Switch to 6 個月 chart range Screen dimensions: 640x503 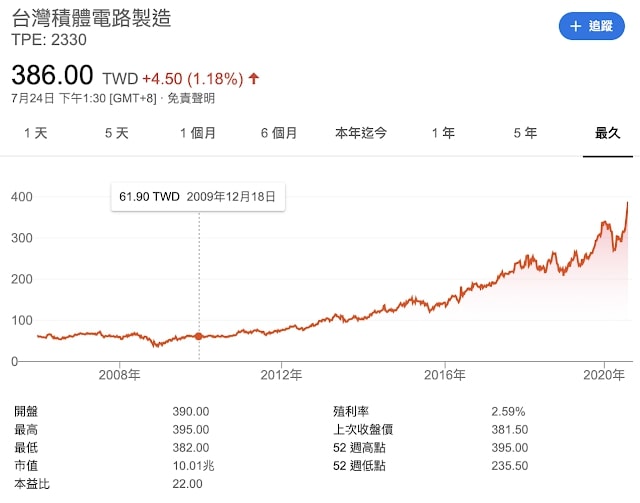tap(279, 133)
